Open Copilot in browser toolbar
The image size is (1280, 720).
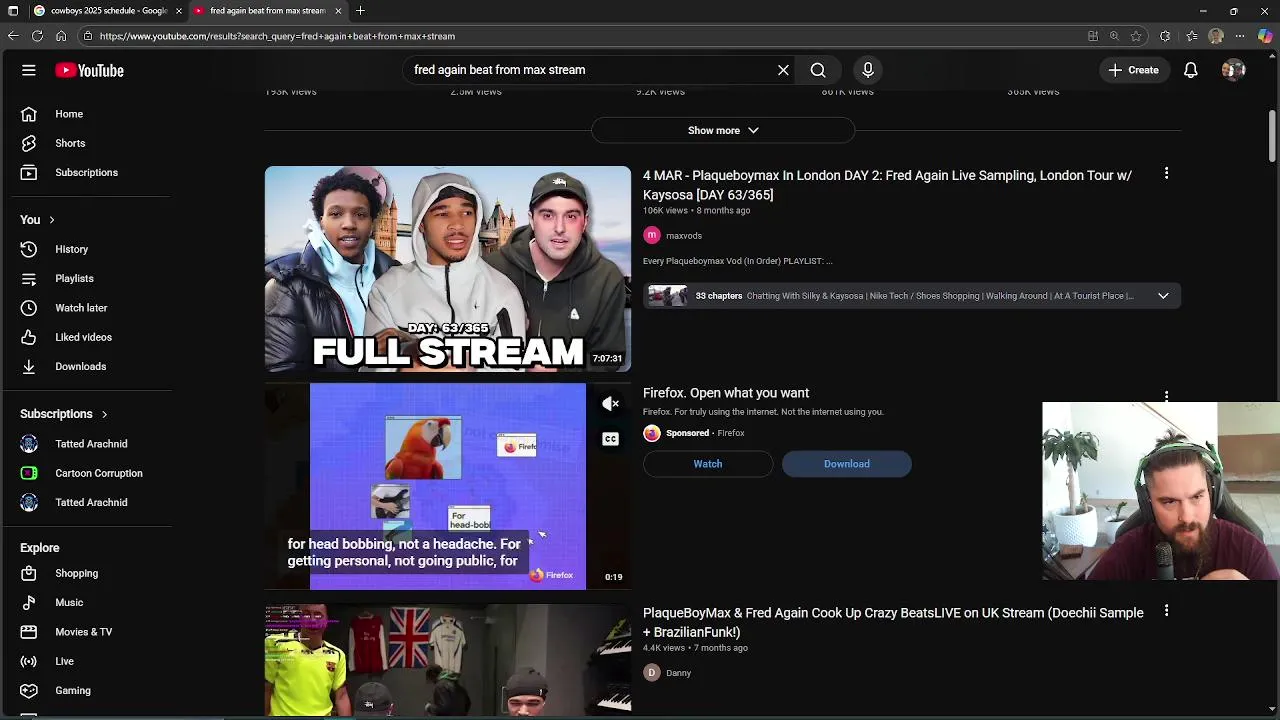click(1265, 36)
